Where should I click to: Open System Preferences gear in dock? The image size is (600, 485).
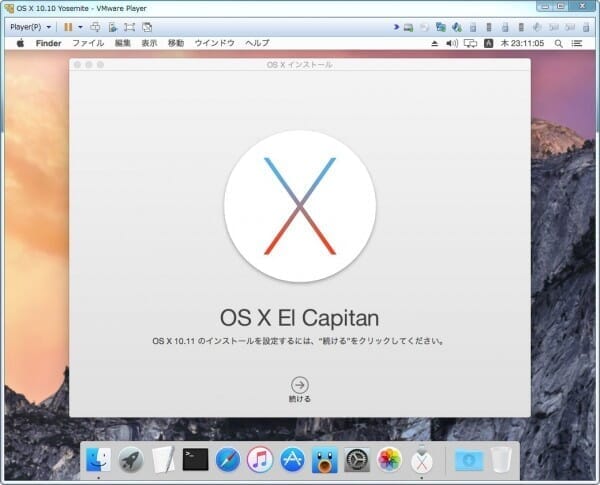[357, 459]
